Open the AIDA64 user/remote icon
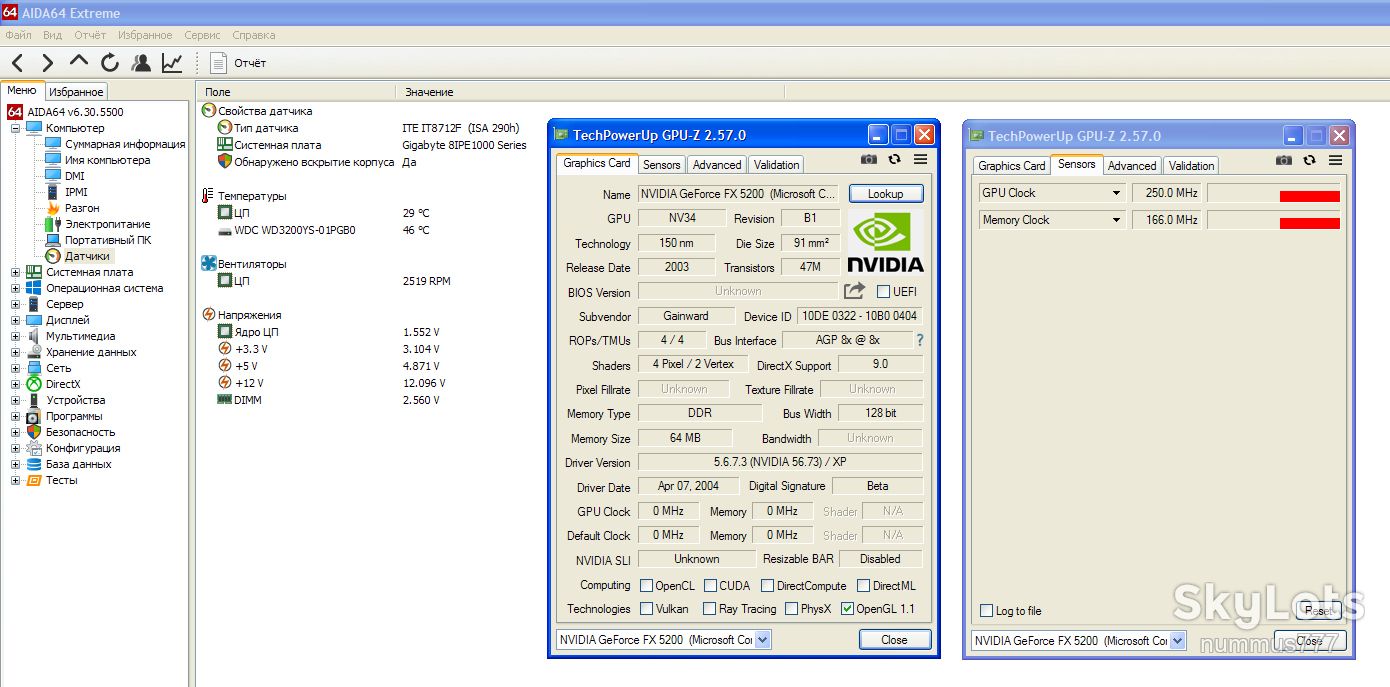The image size is (1390, 687). (141, 63)
